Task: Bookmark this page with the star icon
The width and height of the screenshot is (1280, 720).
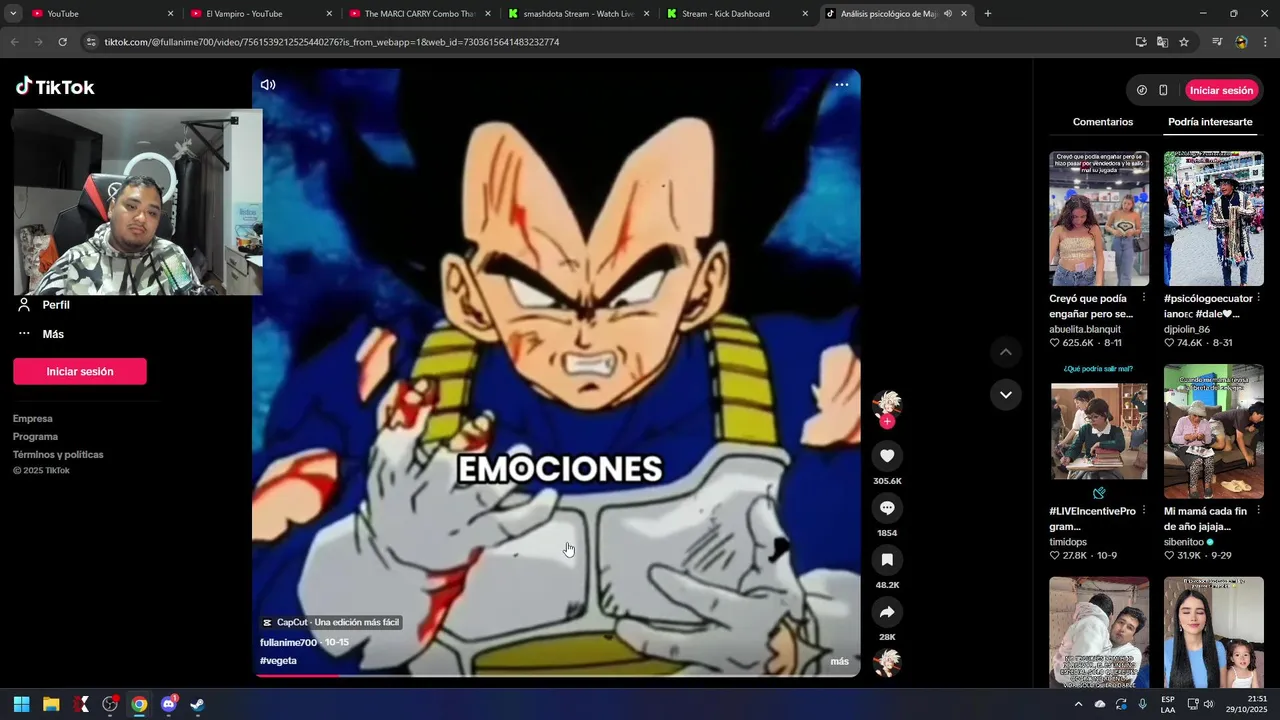Action: (x=1184, y=42)
